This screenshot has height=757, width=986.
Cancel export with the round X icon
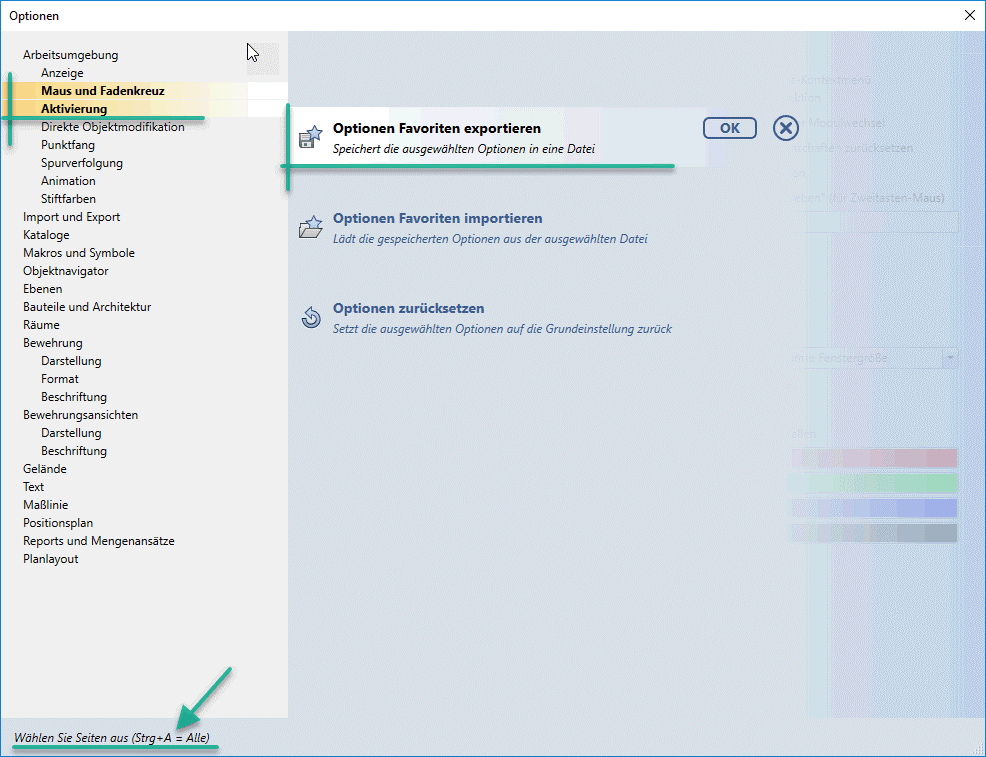point(786,128)
